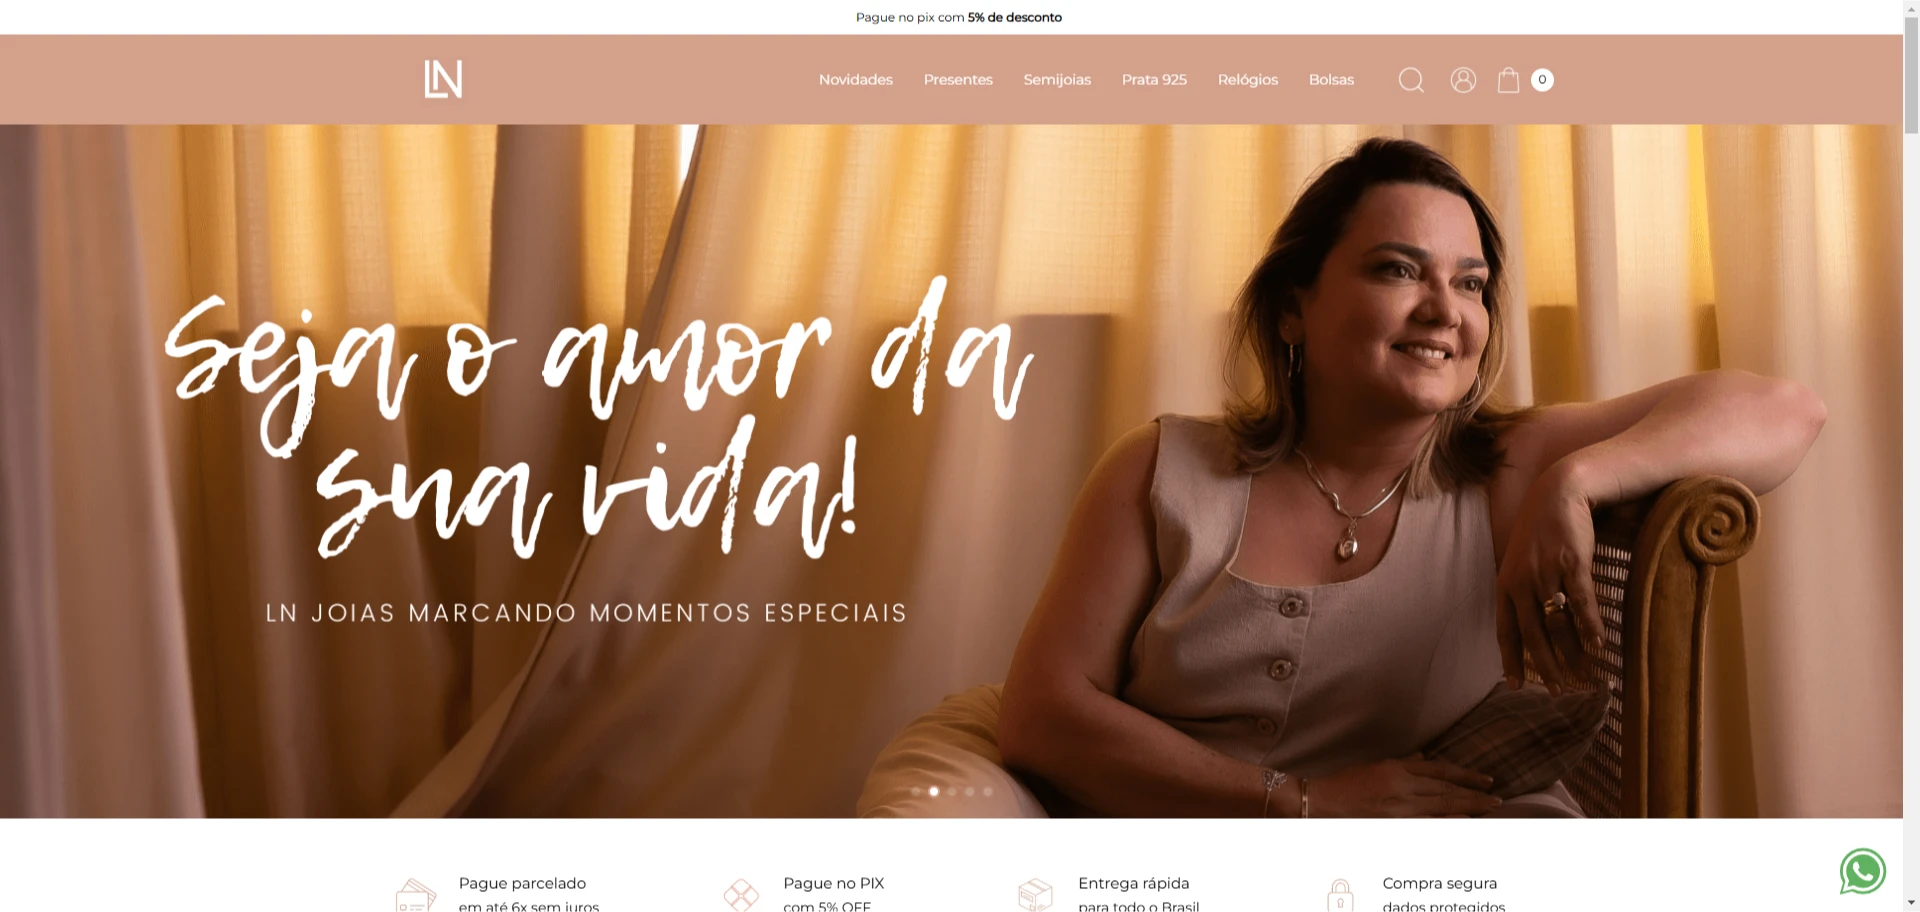Click the LN logo in header
Viewport: 1920px width, 912px height.
pyautogui.click(x=443, y=79)
